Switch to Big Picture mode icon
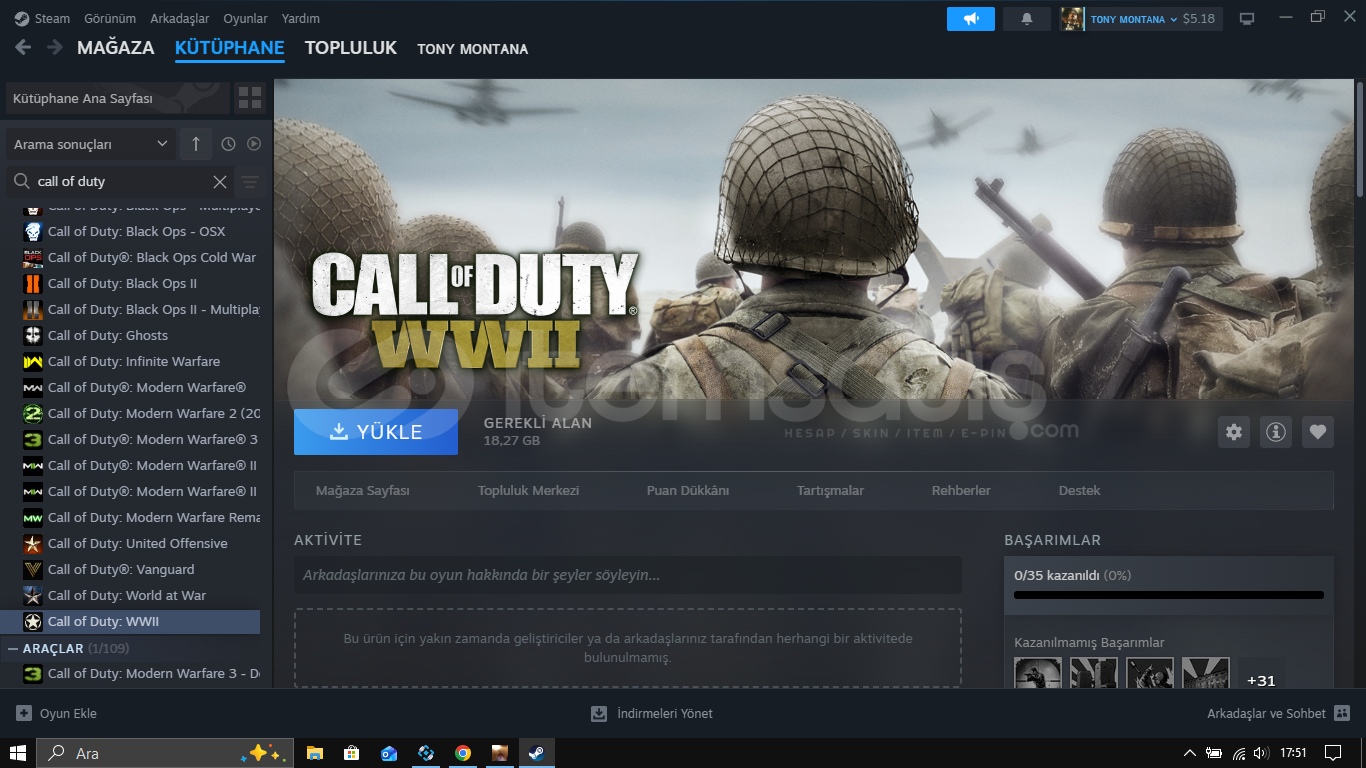This screenshot has width=1366, height=768. (x=1247, y=19)
